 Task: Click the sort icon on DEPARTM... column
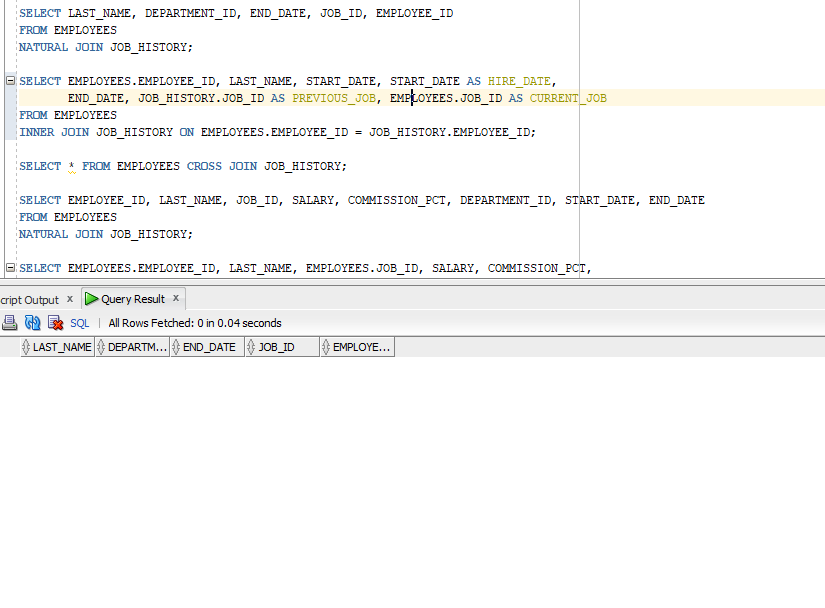point(103,346)
